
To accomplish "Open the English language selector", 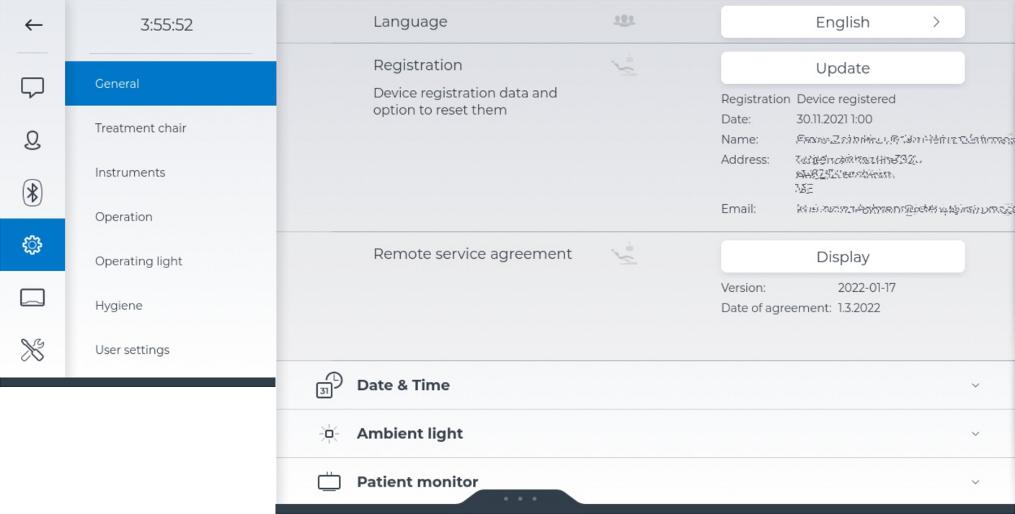I will pos(842,22).
